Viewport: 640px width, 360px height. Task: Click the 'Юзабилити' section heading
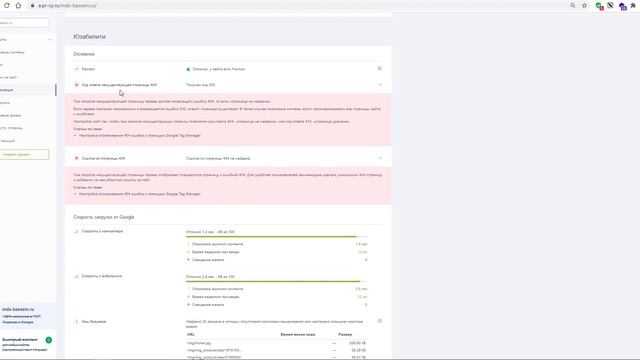tap(89, 37)
